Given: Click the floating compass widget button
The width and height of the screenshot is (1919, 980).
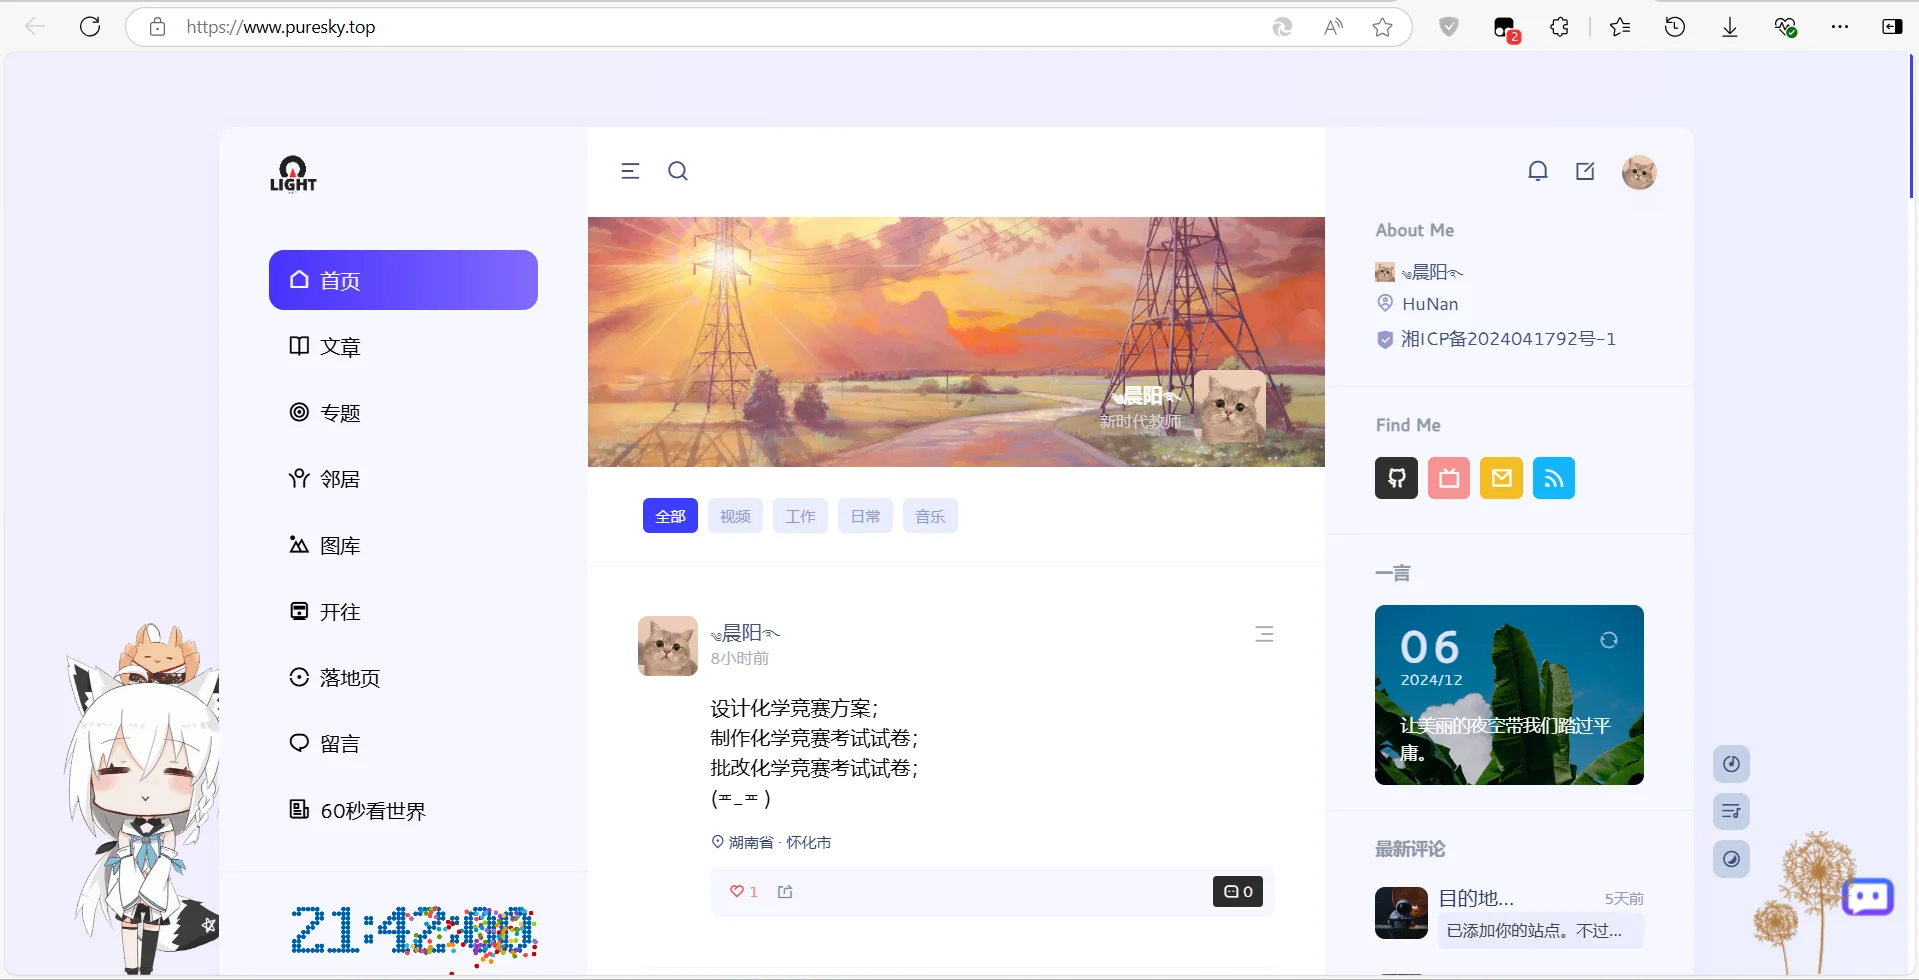Looking at the screenshot, I should 1731,859.
